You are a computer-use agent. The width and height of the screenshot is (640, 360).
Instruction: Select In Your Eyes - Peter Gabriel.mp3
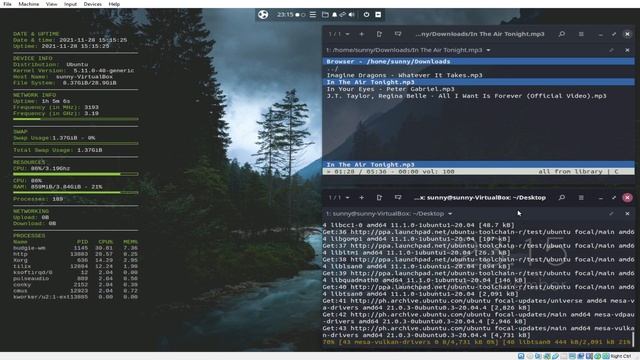[x=390, y=89]
